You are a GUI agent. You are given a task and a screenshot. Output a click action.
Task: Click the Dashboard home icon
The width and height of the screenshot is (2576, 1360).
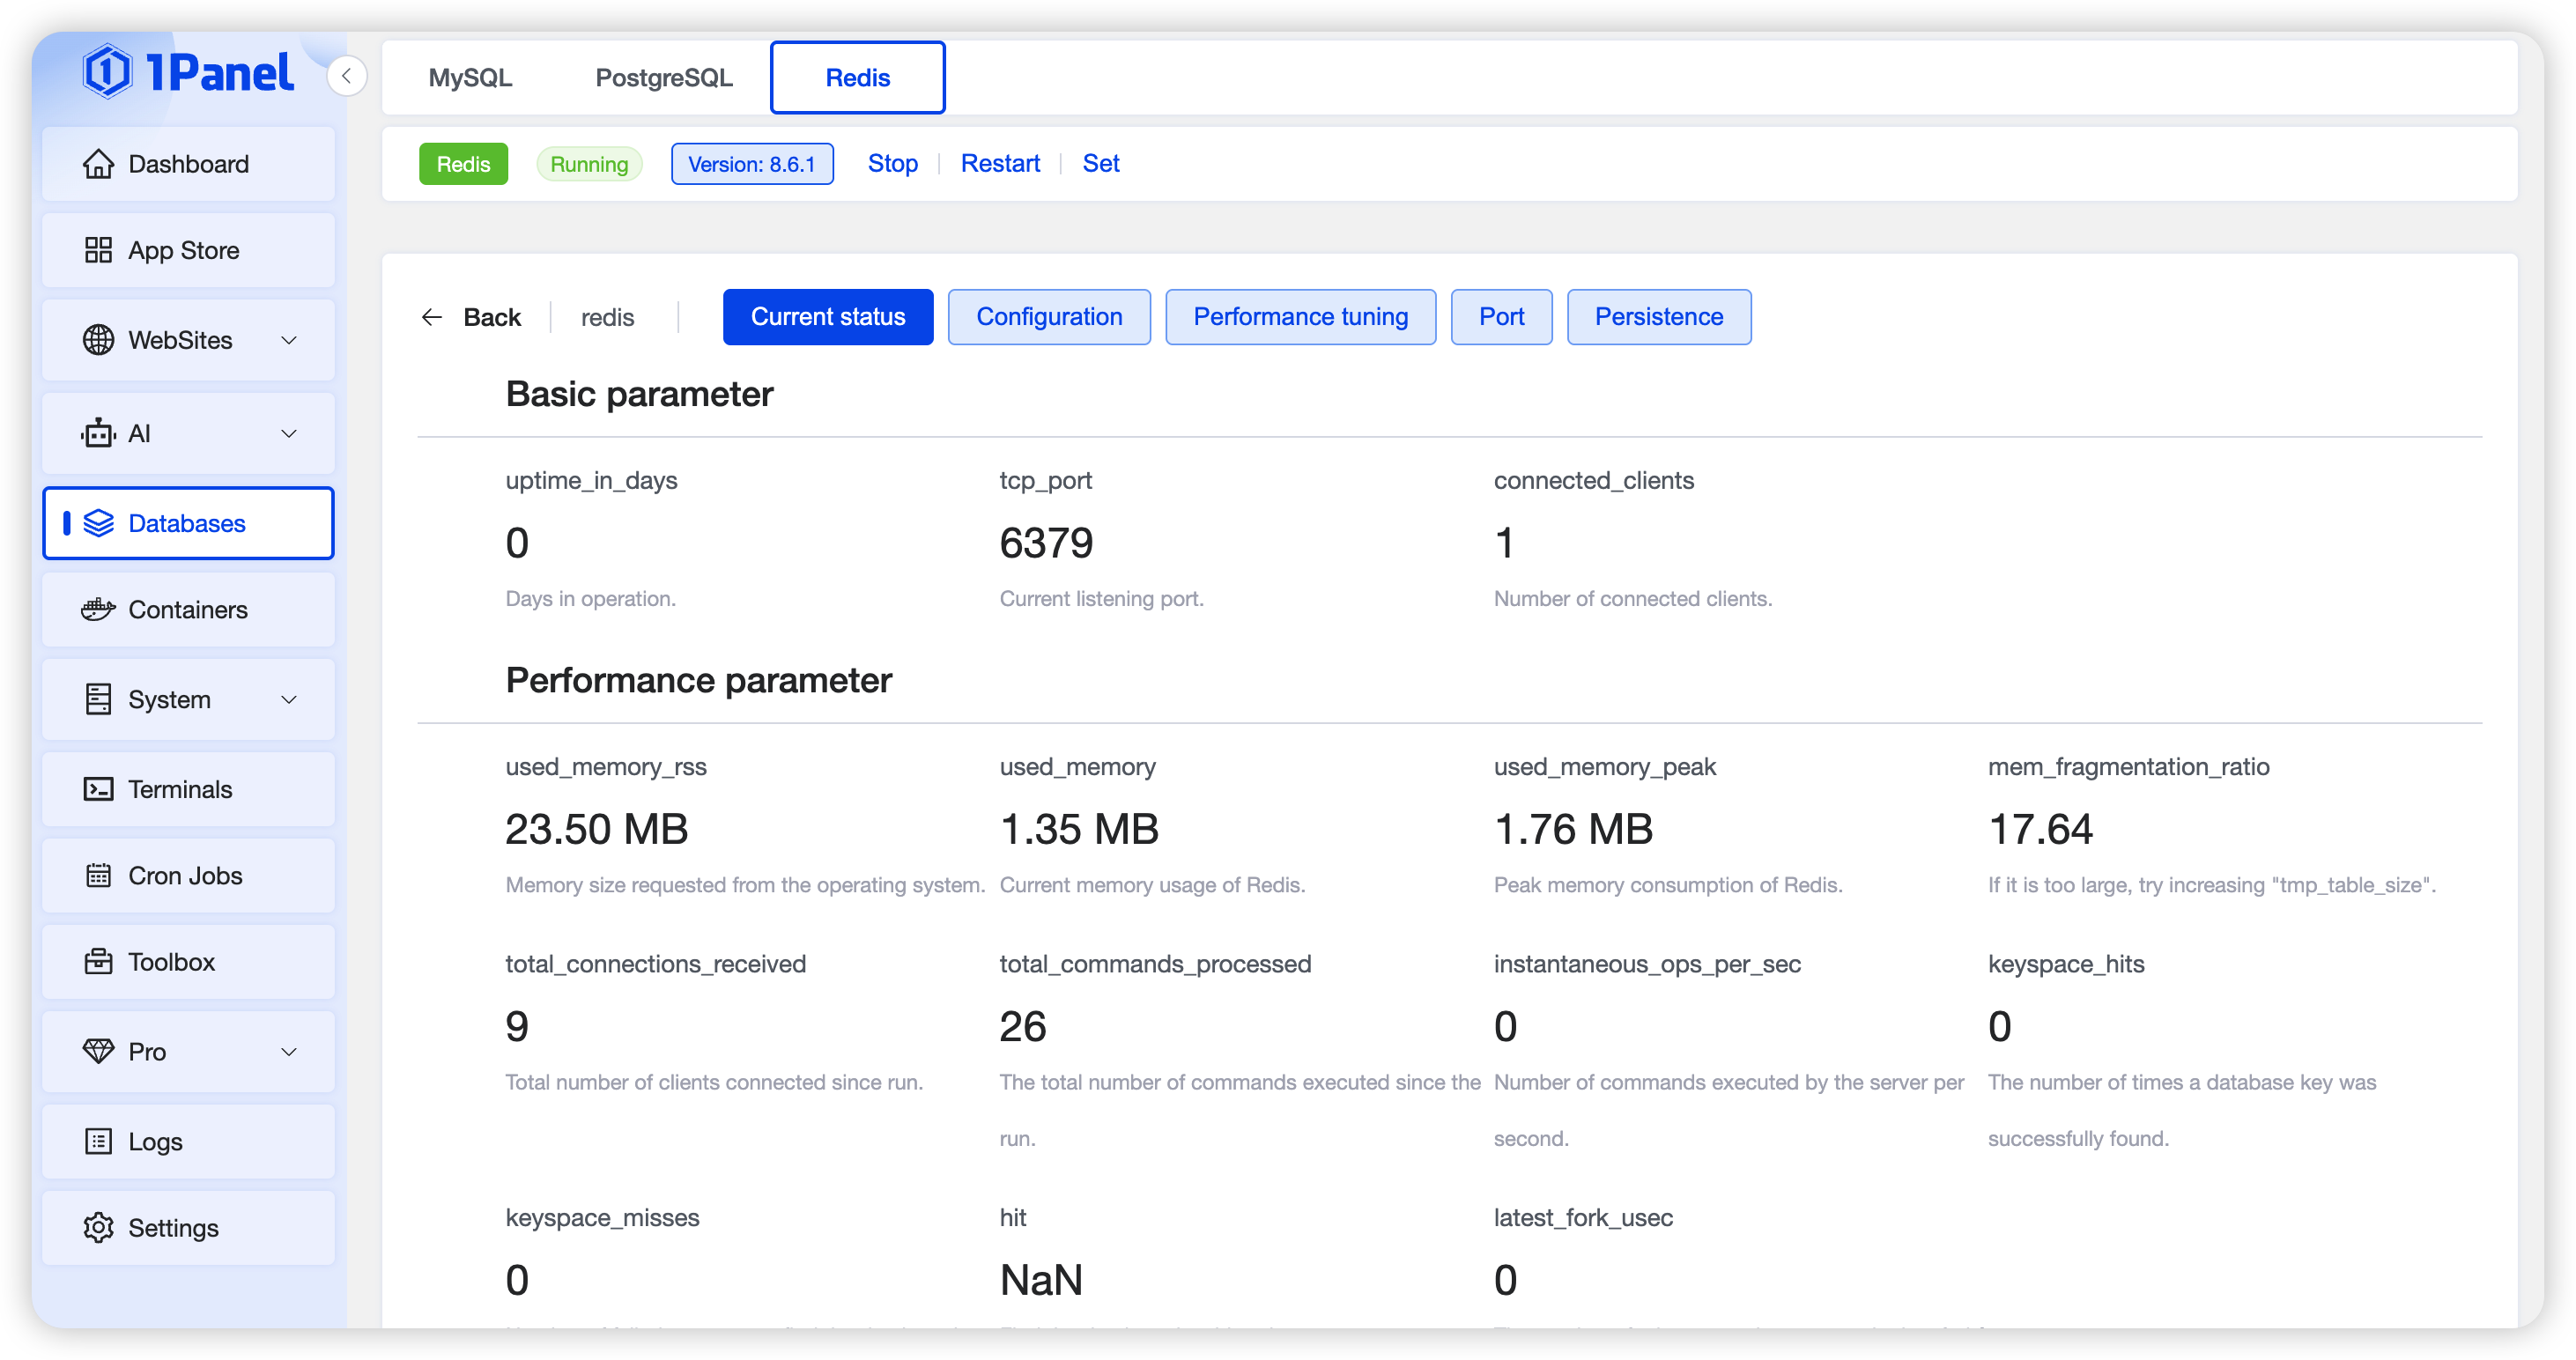tap(98, 164)
